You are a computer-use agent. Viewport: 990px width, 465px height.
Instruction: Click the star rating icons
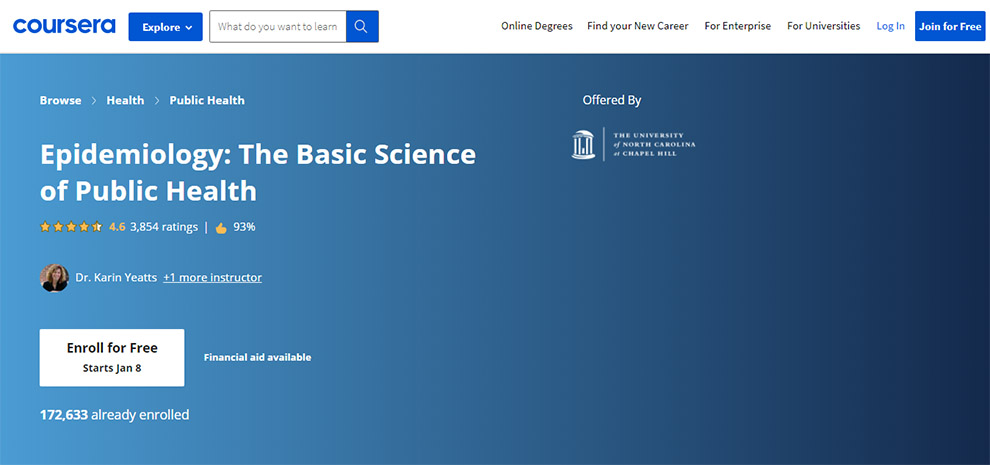71,227
